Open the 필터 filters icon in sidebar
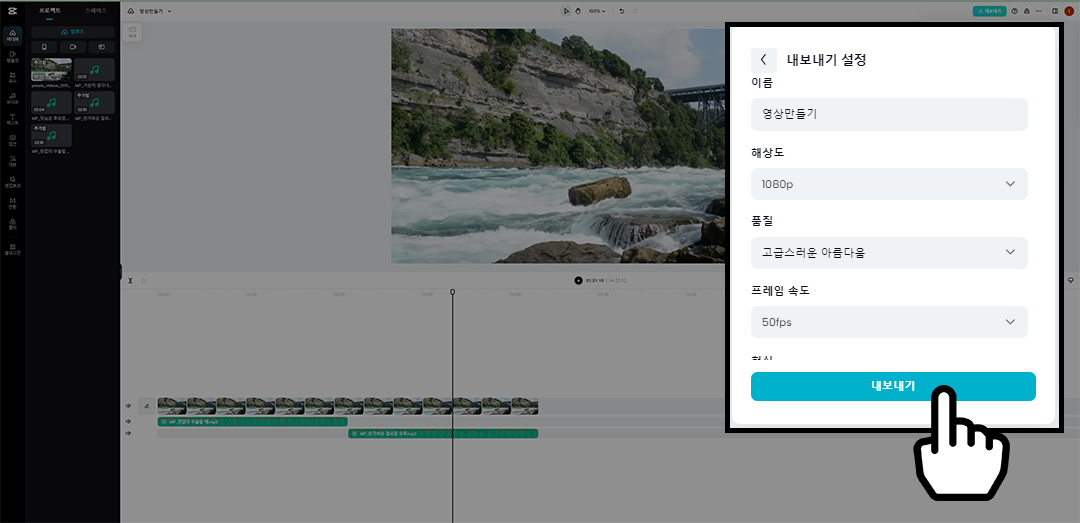The image size is (1080, 523). [12, 223]
